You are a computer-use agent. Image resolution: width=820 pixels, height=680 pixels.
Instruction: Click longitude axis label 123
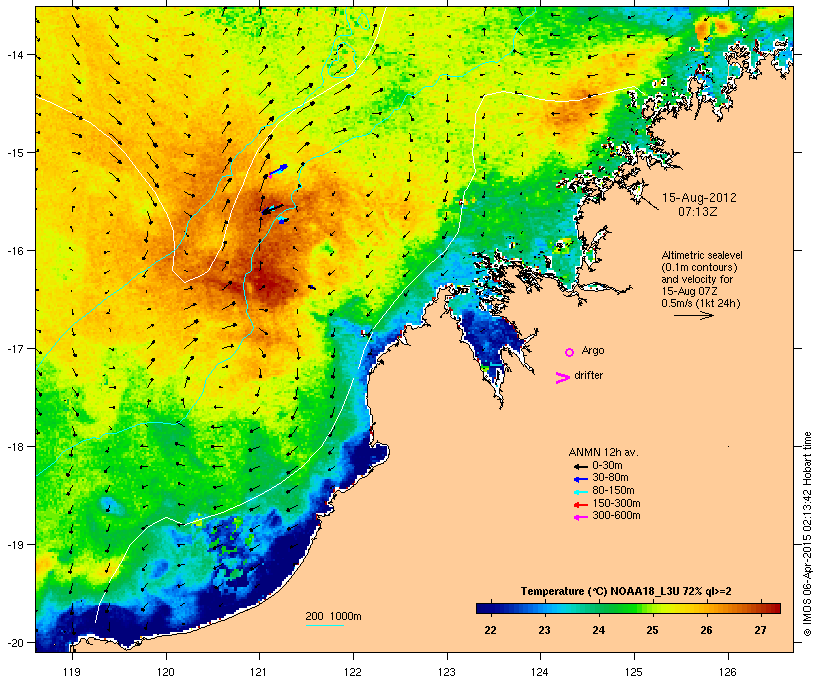tap(447, 672)
